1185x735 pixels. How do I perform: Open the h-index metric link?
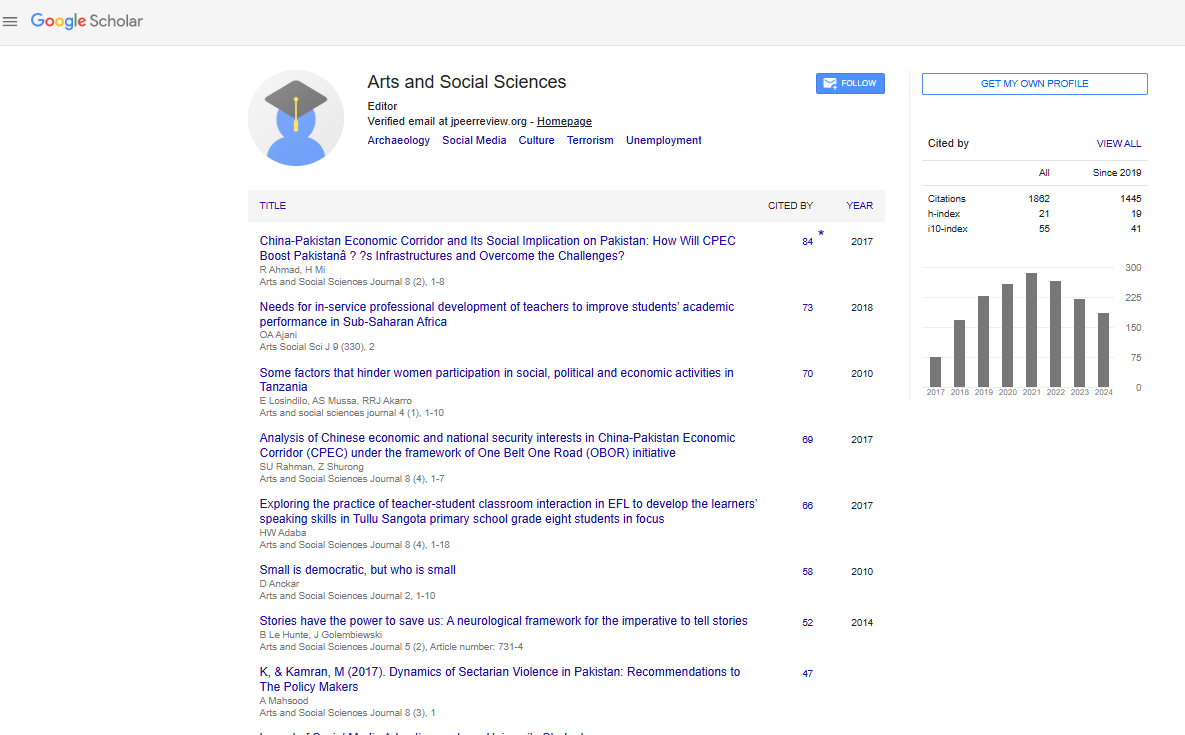(x=946, y=214)
